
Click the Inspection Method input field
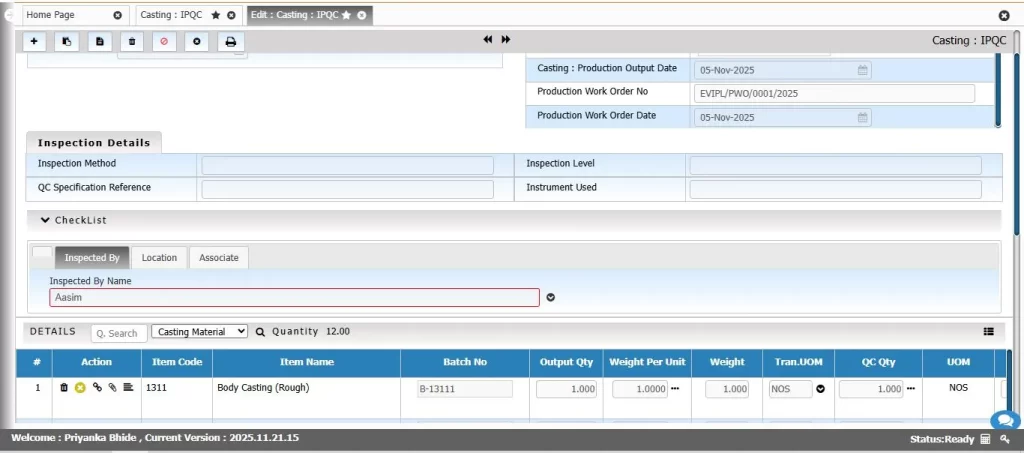click(x=347, y=165)
